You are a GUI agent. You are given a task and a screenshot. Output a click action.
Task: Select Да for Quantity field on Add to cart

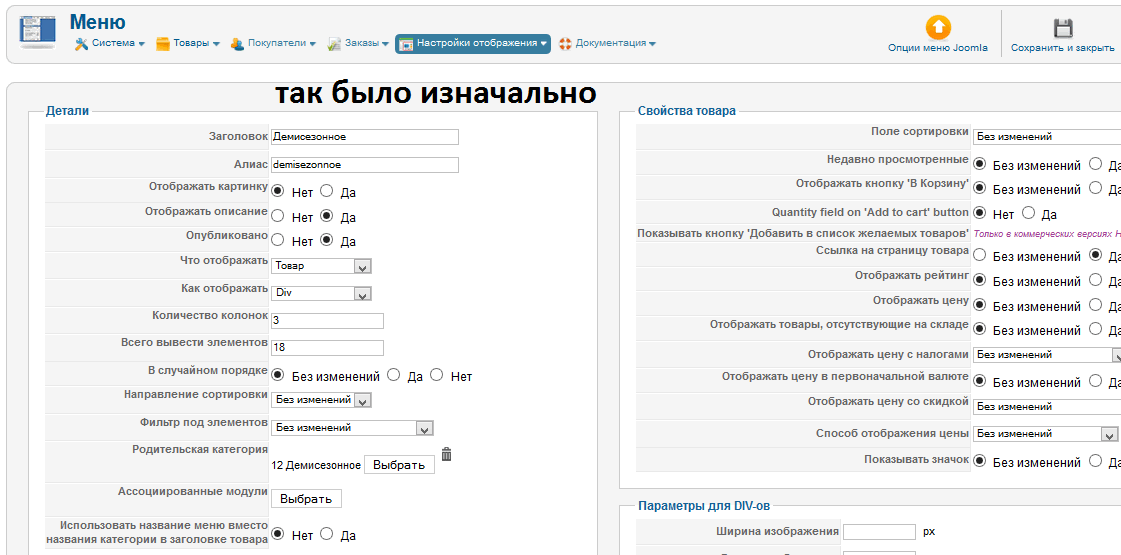(1029, 212)
